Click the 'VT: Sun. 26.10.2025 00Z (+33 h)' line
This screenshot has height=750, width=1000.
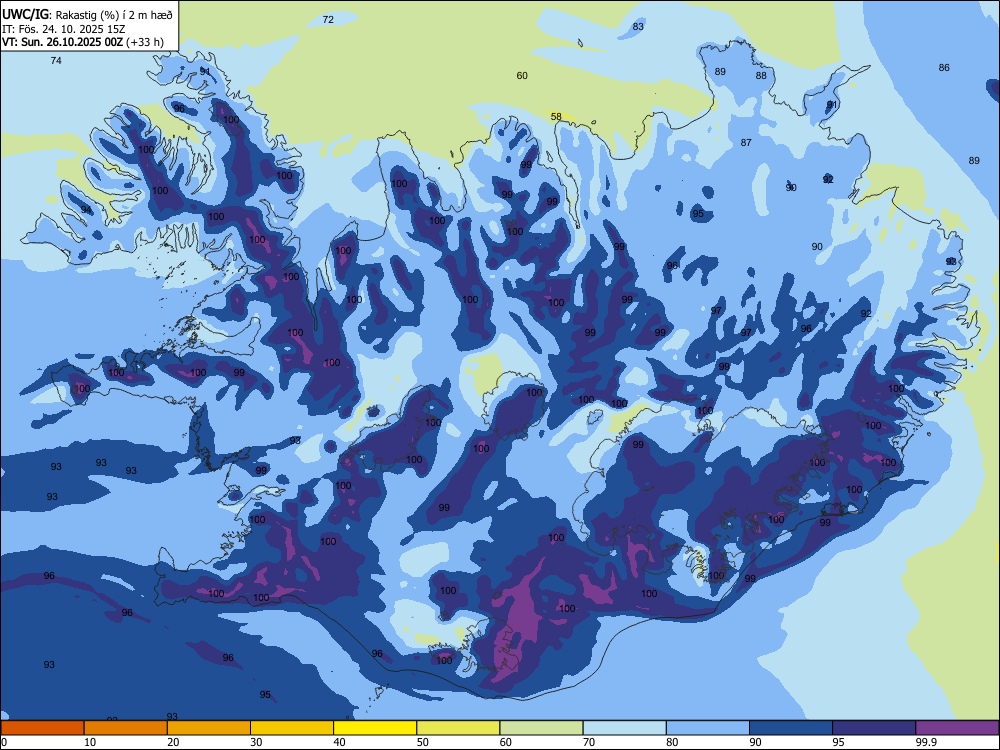pyautogui.click(x=83, y=42)
